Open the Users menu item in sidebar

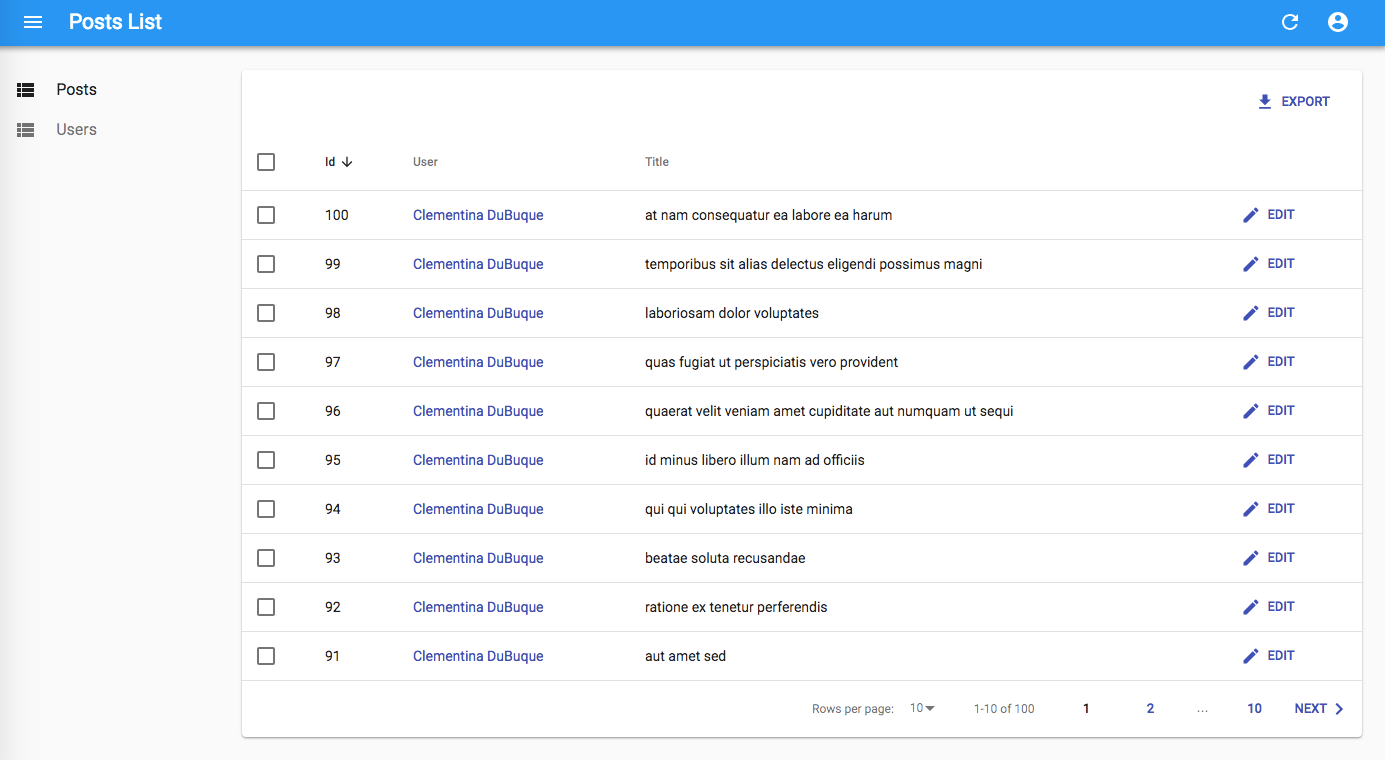tap(76, 130)
